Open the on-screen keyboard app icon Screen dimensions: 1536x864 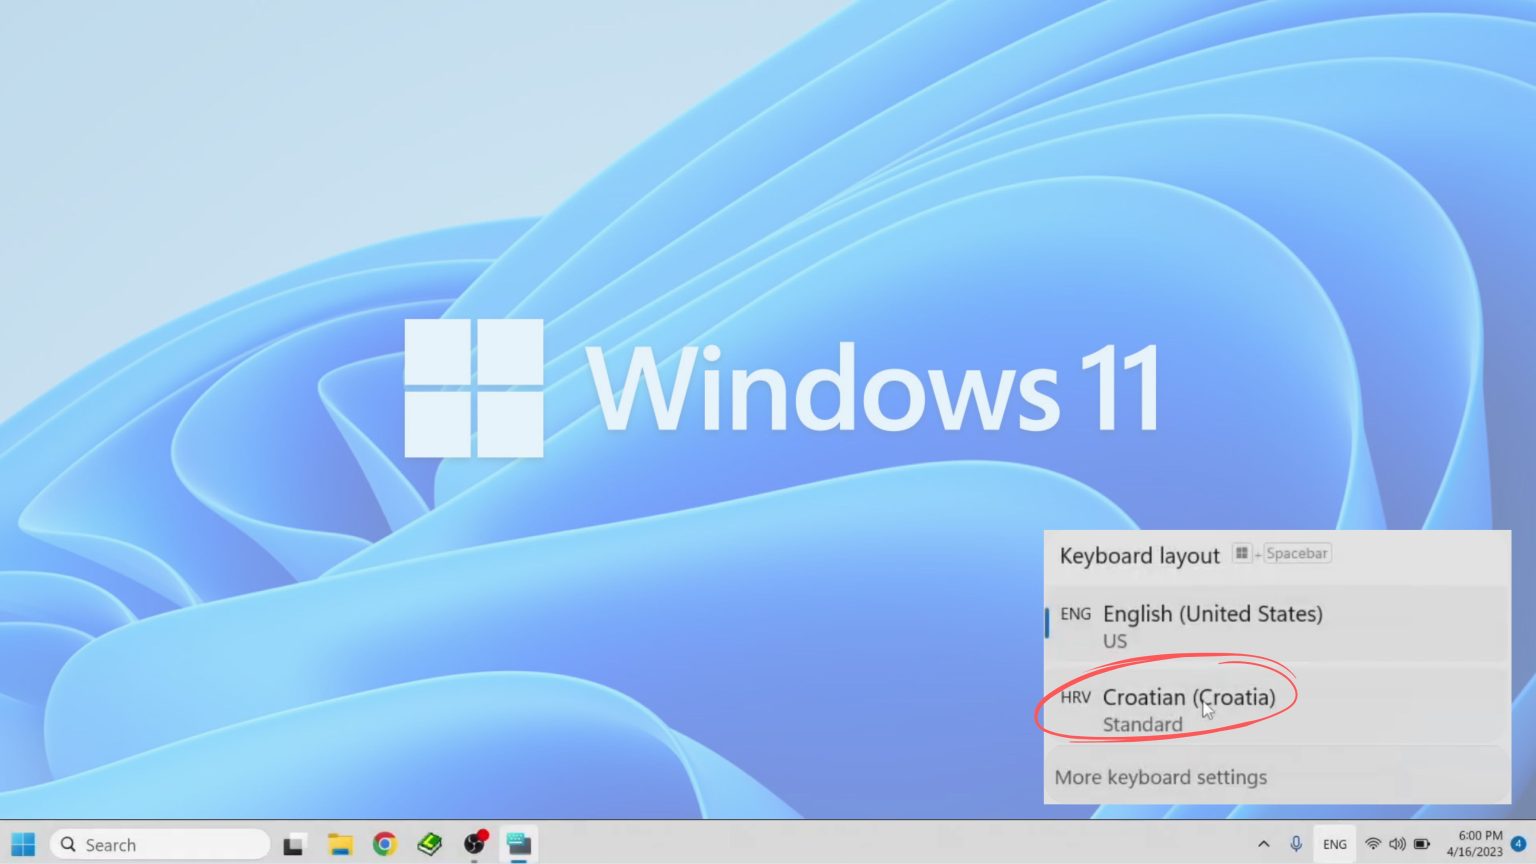519,844
